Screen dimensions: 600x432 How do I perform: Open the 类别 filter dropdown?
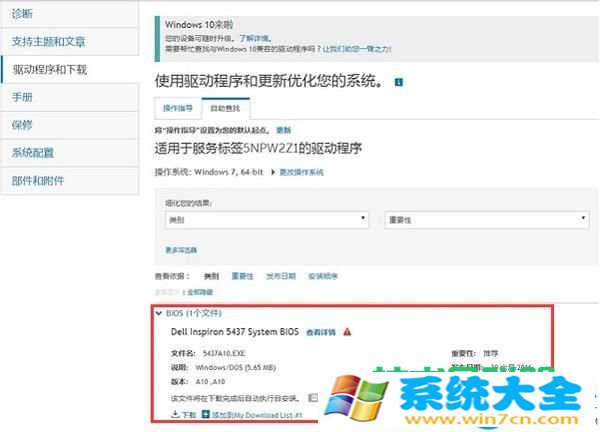pyautogui.click(x=267, y=220)
